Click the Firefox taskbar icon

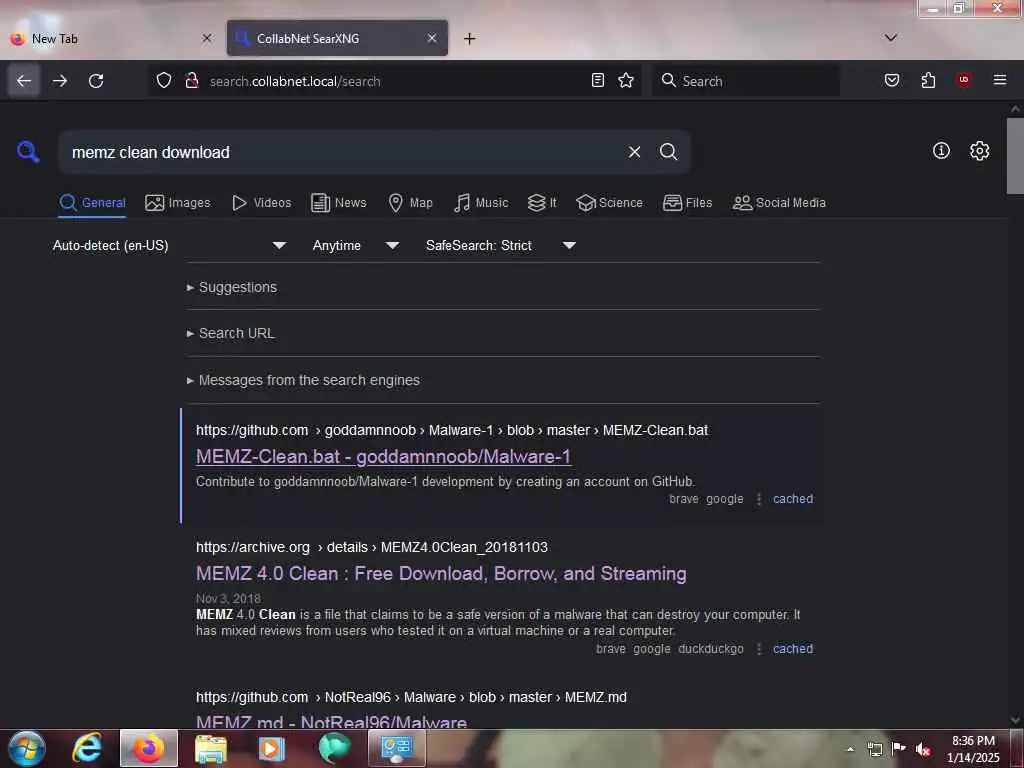[x=149, y=748]
